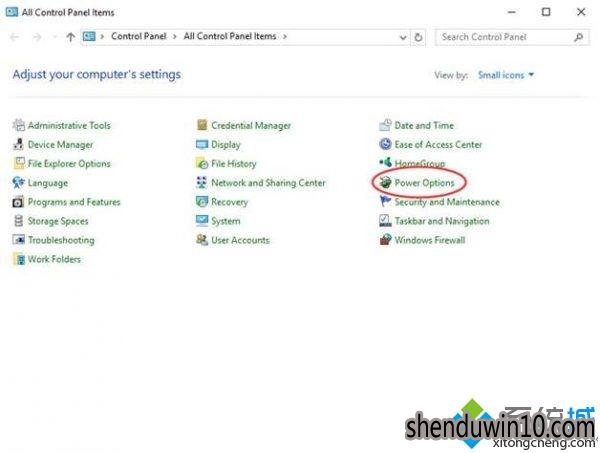Click the title bar window icon

(x=11, y=12)
